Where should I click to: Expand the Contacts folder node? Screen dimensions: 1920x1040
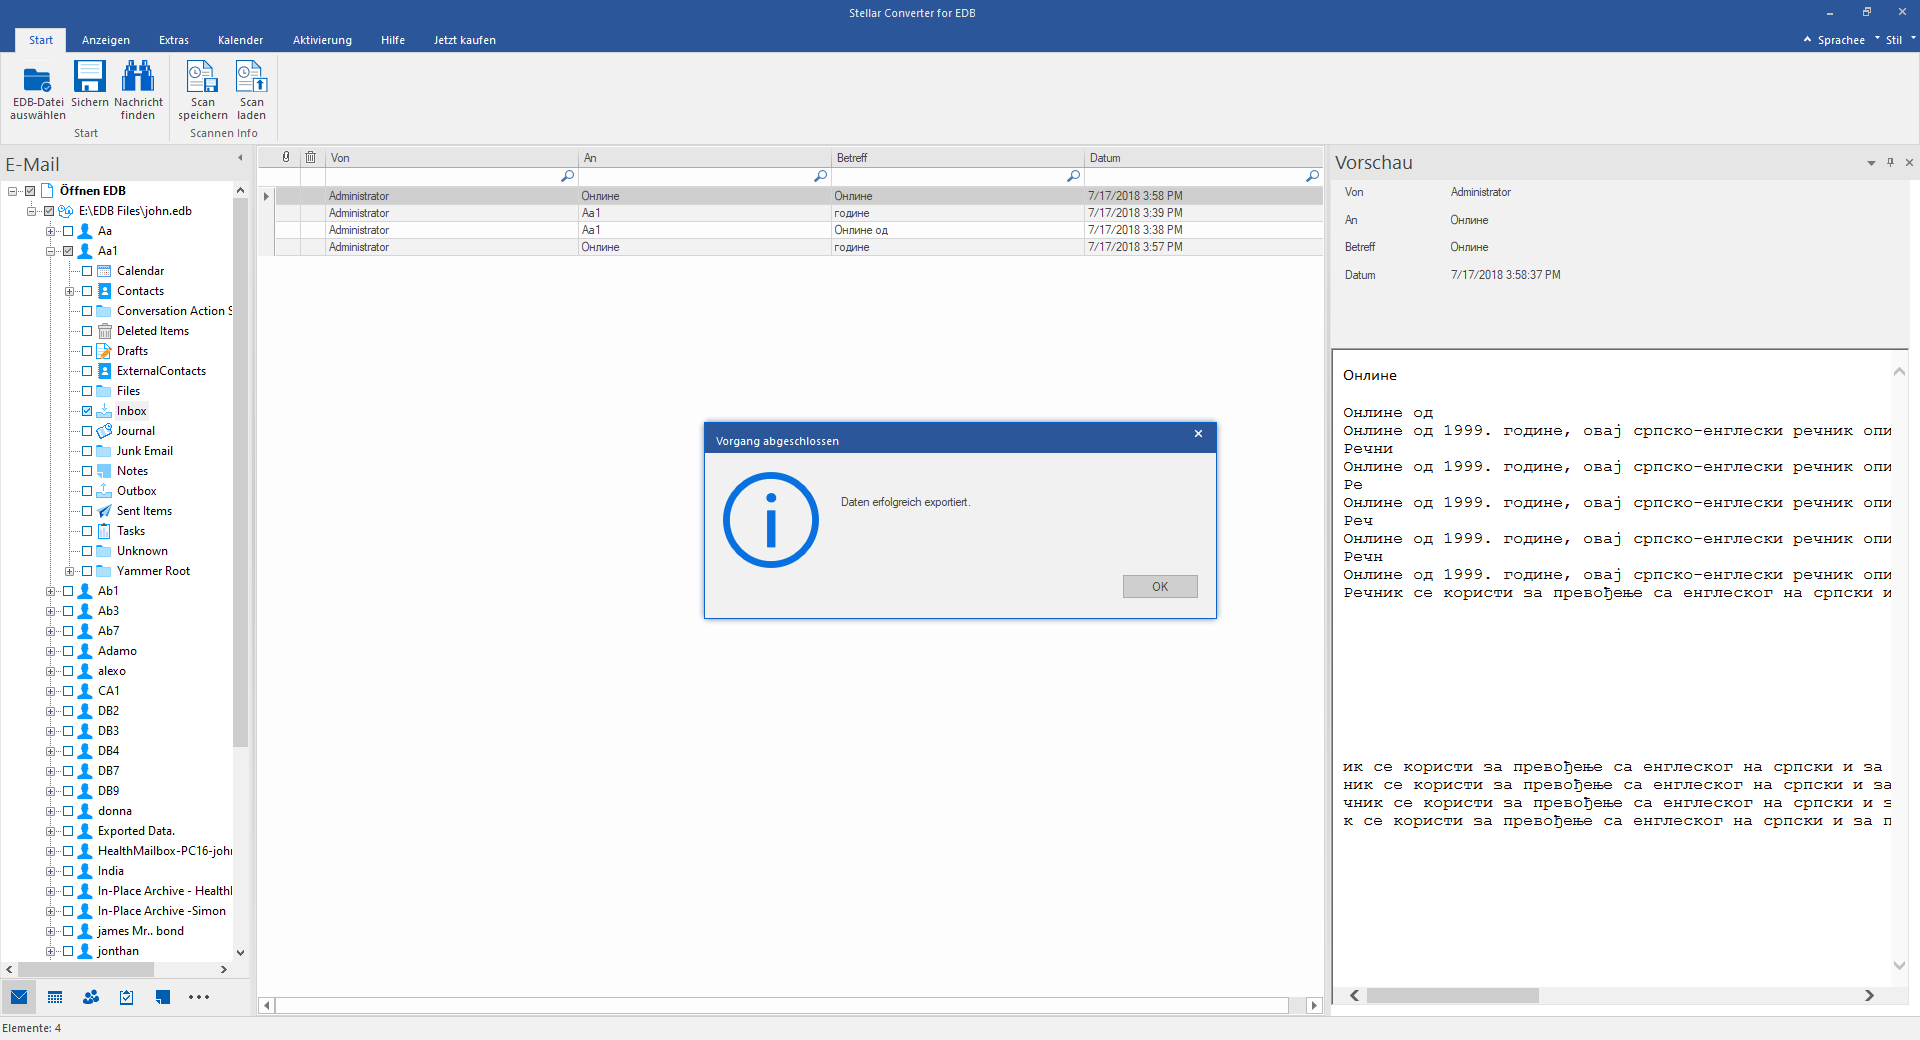pyautogui.click(x=69, y=291)
